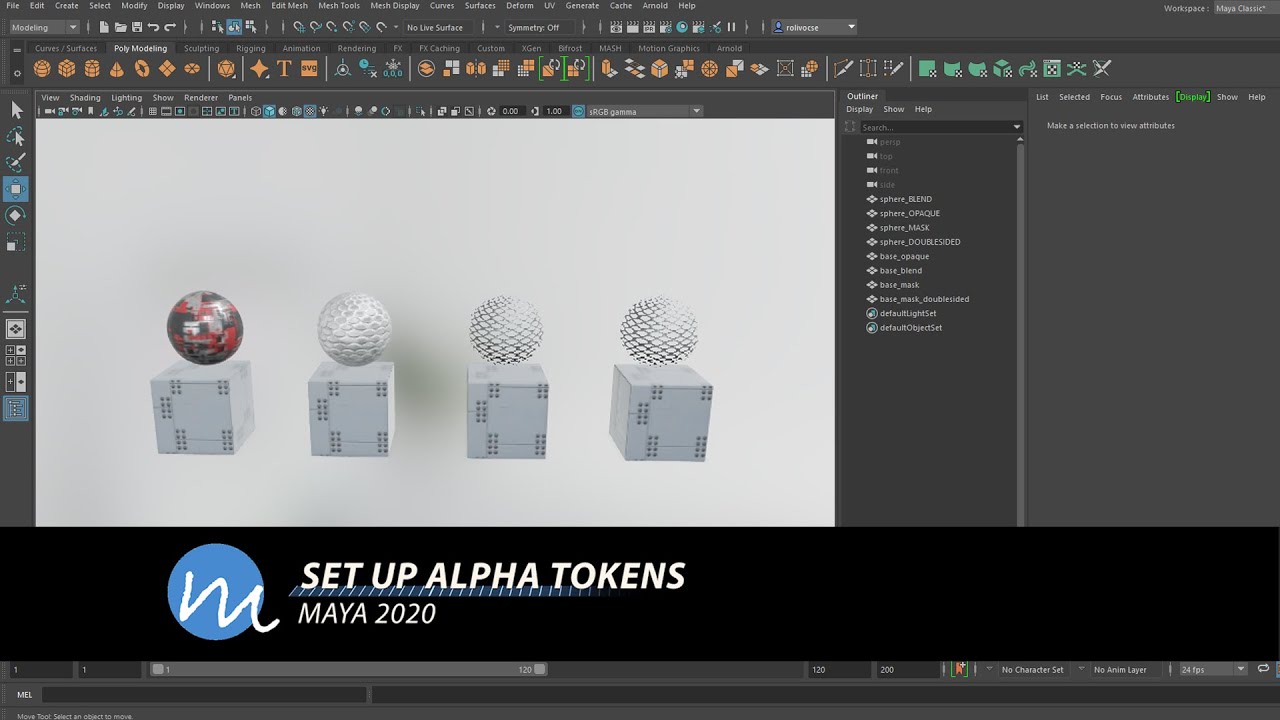Image resolution: width=1280 pixels, height=720 pixels.
Task: Activate the Paint Selection tool
Action: [16, 162]
